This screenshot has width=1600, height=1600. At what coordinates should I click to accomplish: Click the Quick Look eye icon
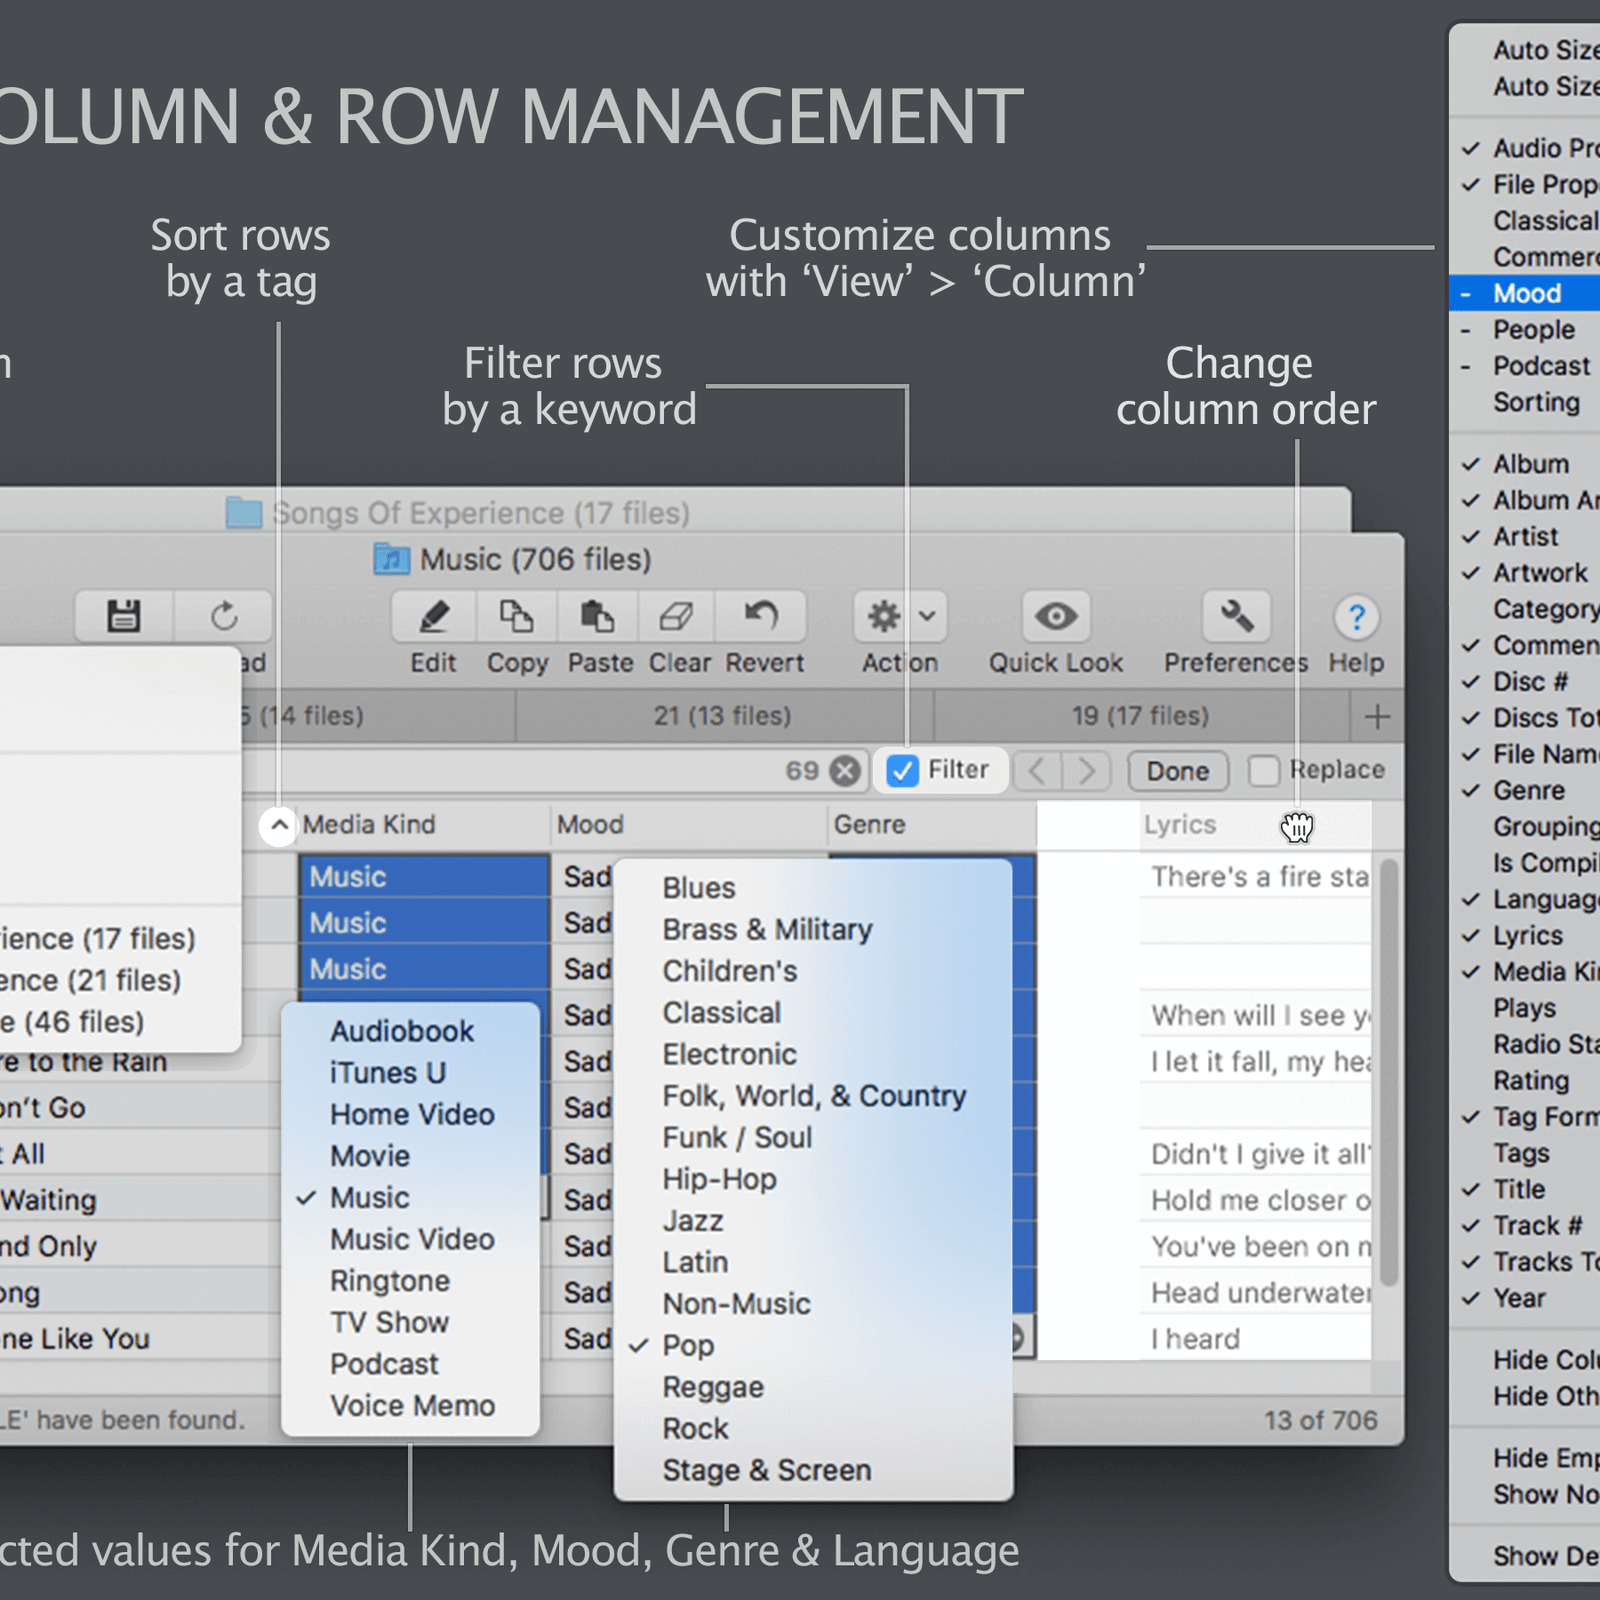click(1056, 616)
